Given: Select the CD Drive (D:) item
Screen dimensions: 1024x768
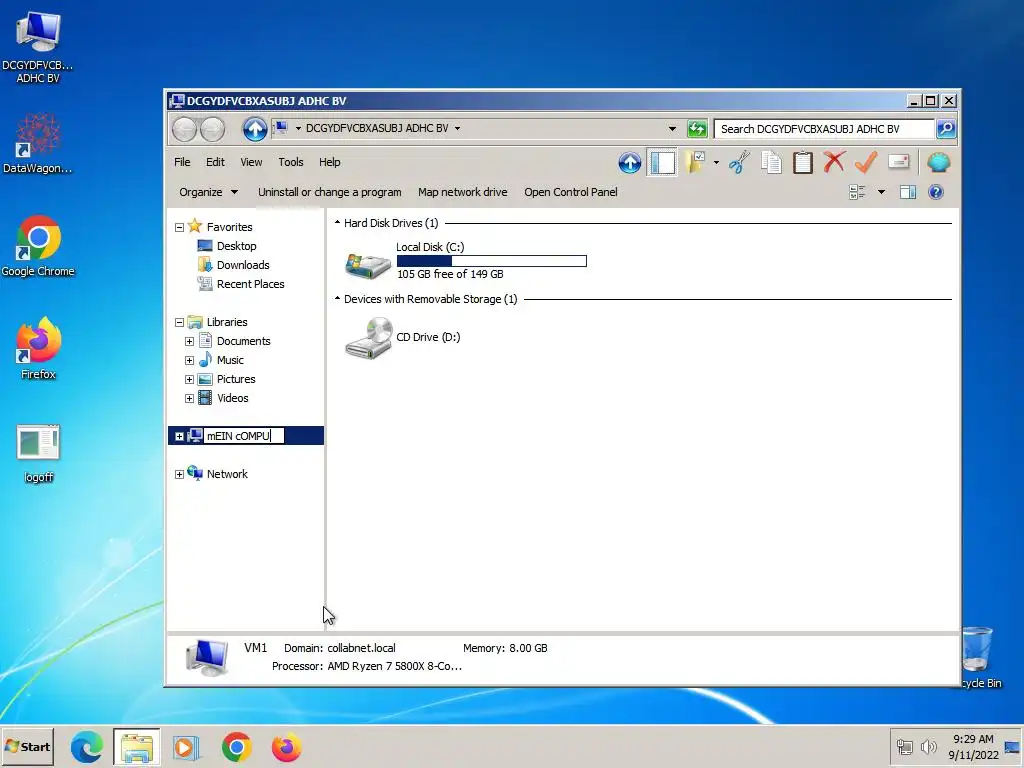Looking at the screenshot, I should pyautogui.click(x=402, y=338).
